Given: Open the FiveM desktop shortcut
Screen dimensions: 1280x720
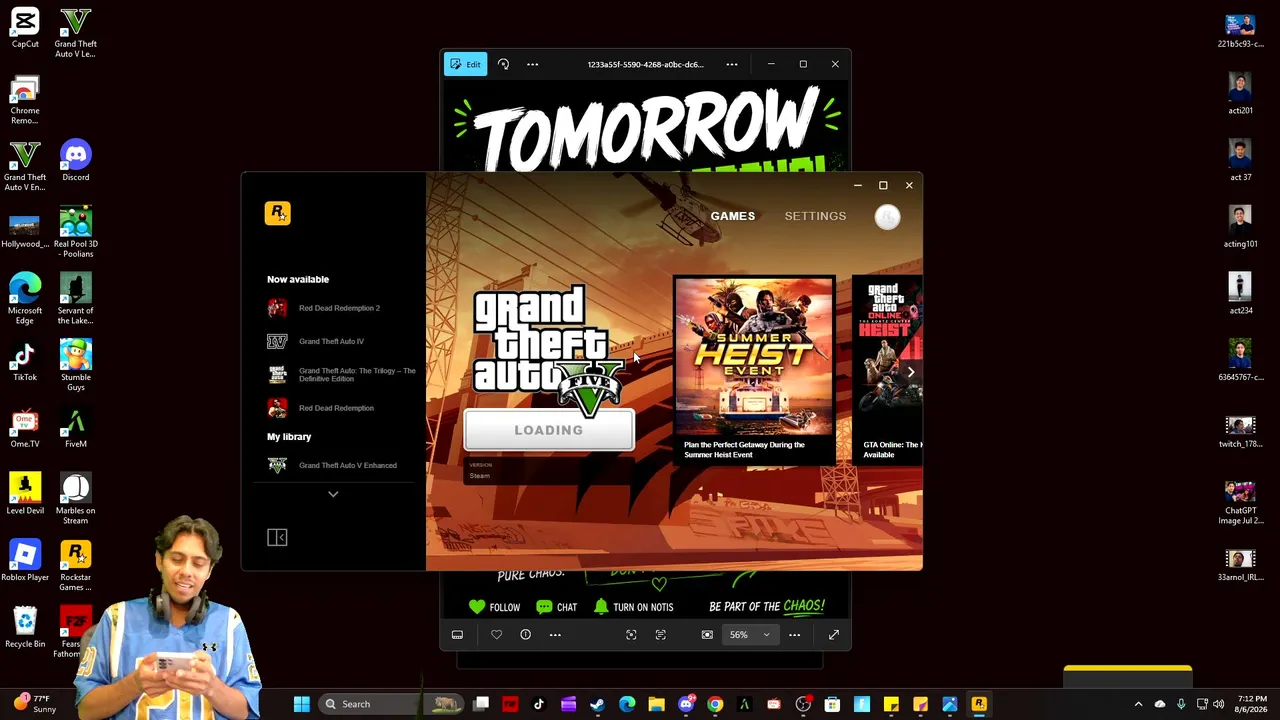Looking at the screenshot, I should pyautogui.click(x=75, y=428).
